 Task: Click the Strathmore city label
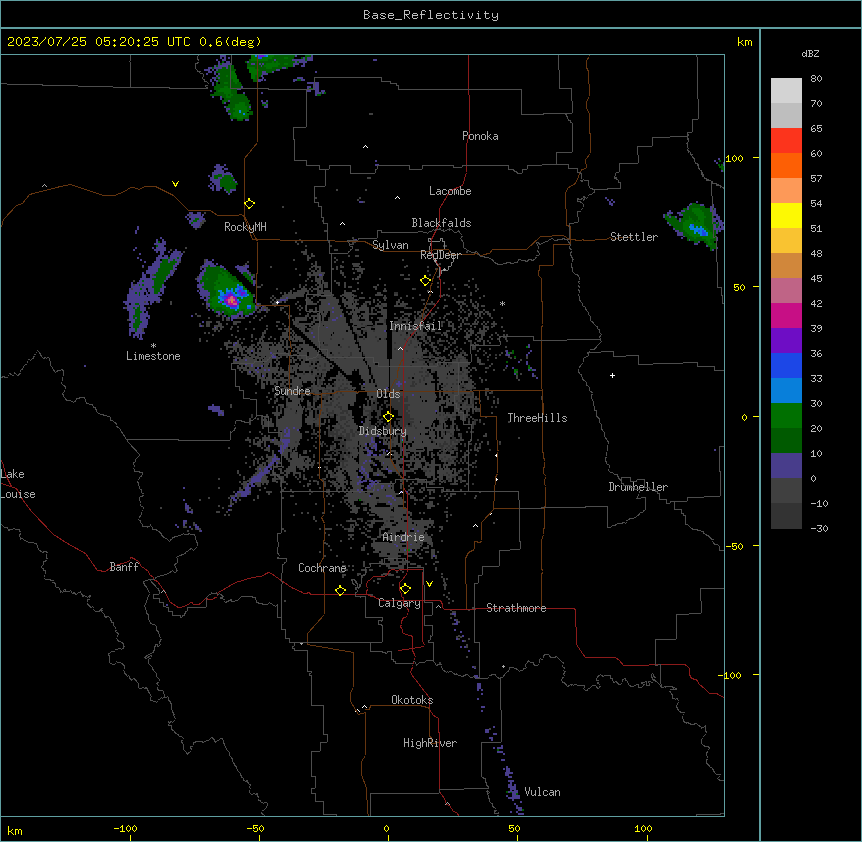tap(516, 608)
